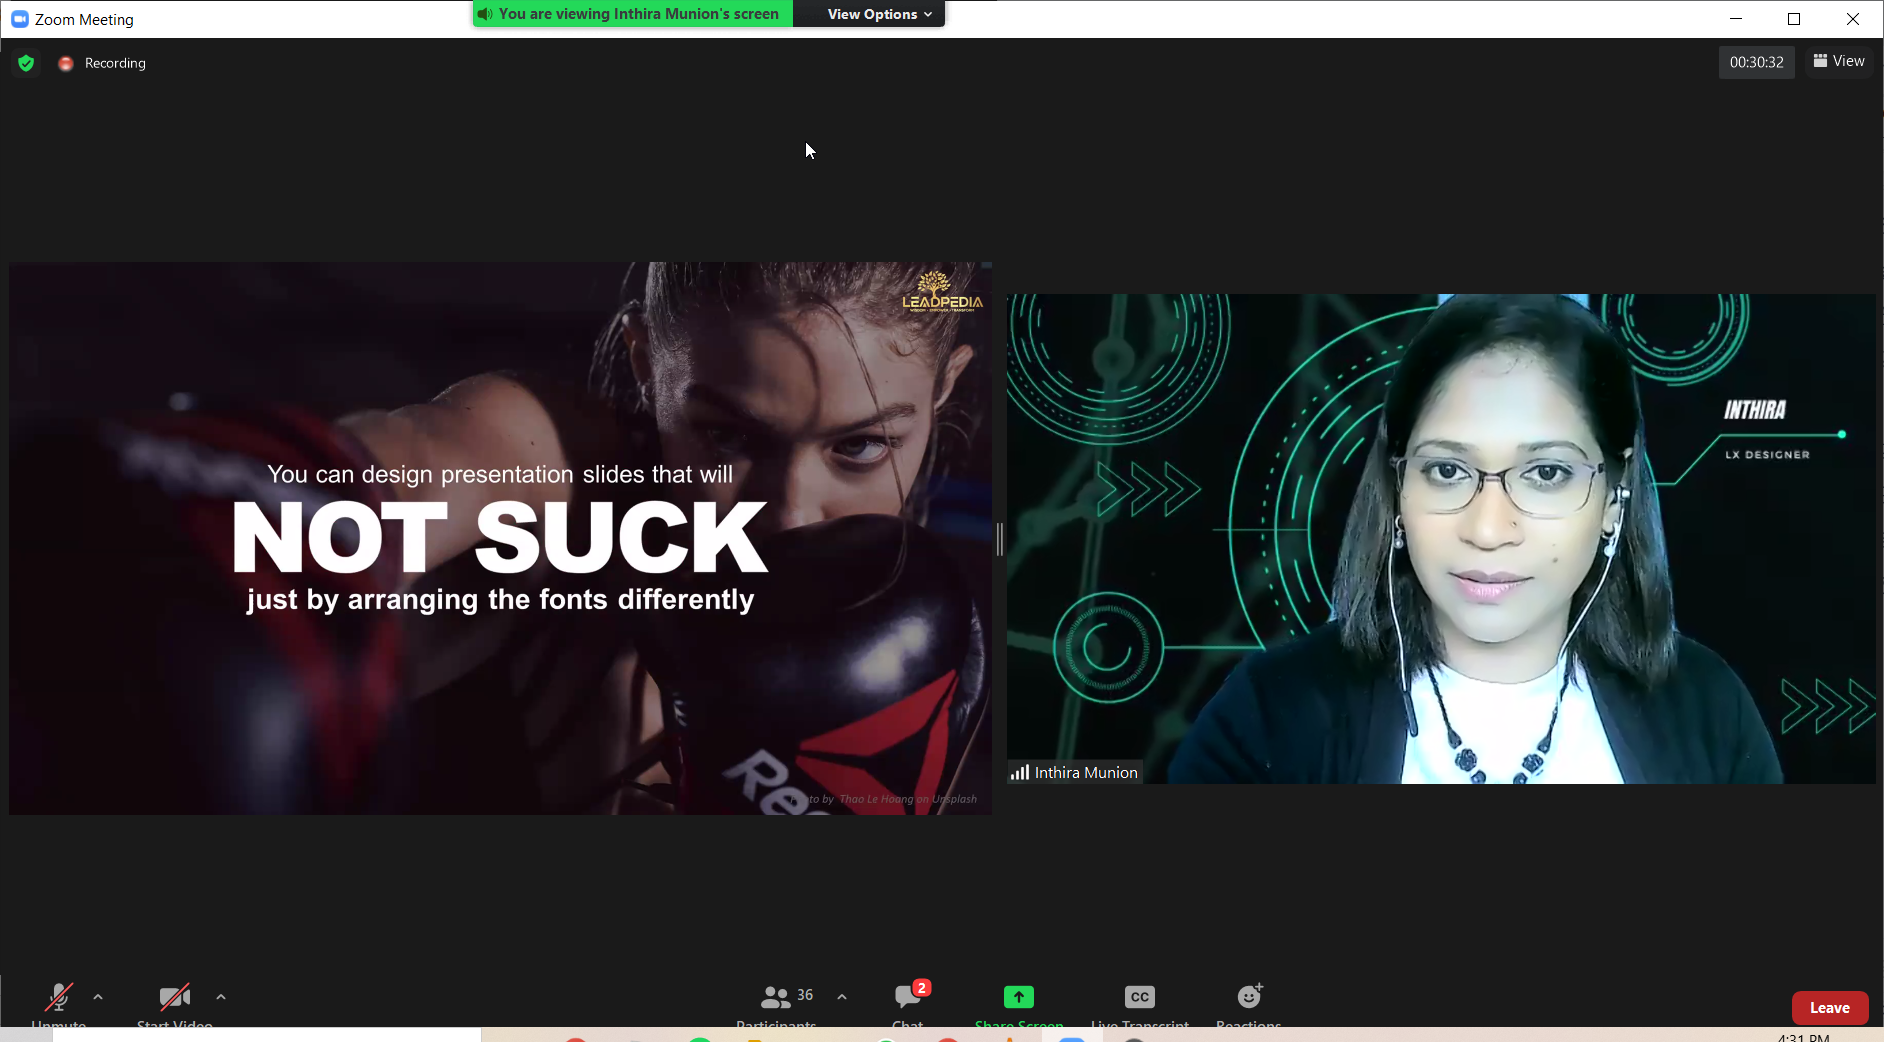Expand video options arrow beside Start Video
The height and width of the screenshot is (1042, 1884).
pos(221,997)
